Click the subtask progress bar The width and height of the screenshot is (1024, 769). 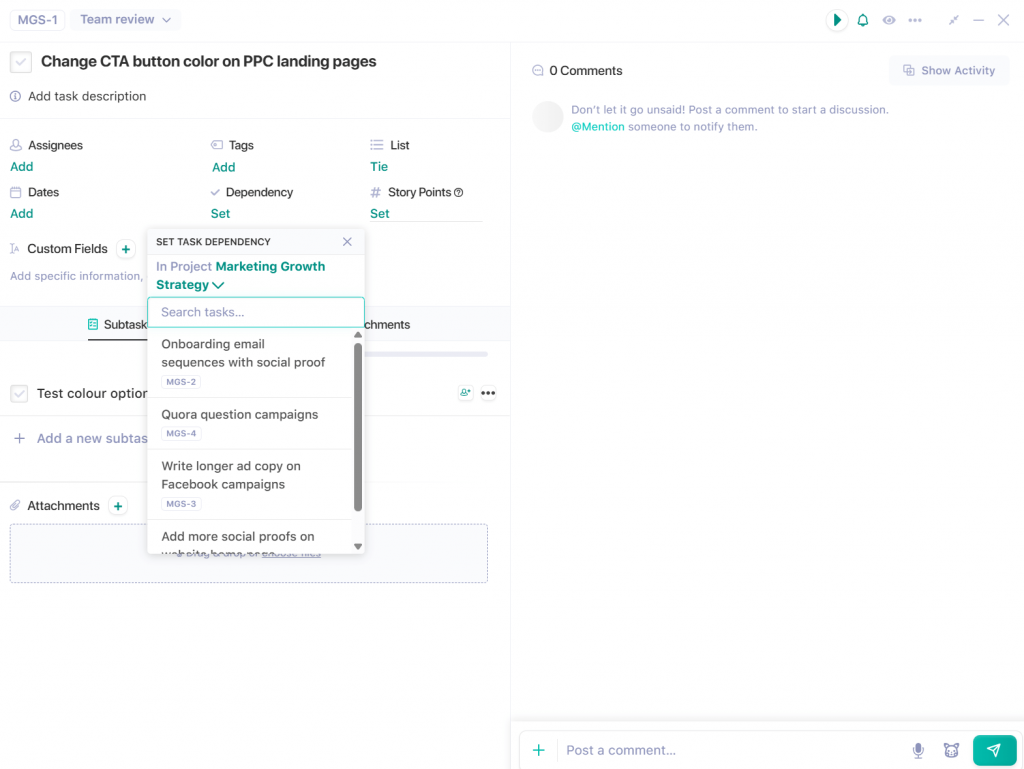click(426, 354)
